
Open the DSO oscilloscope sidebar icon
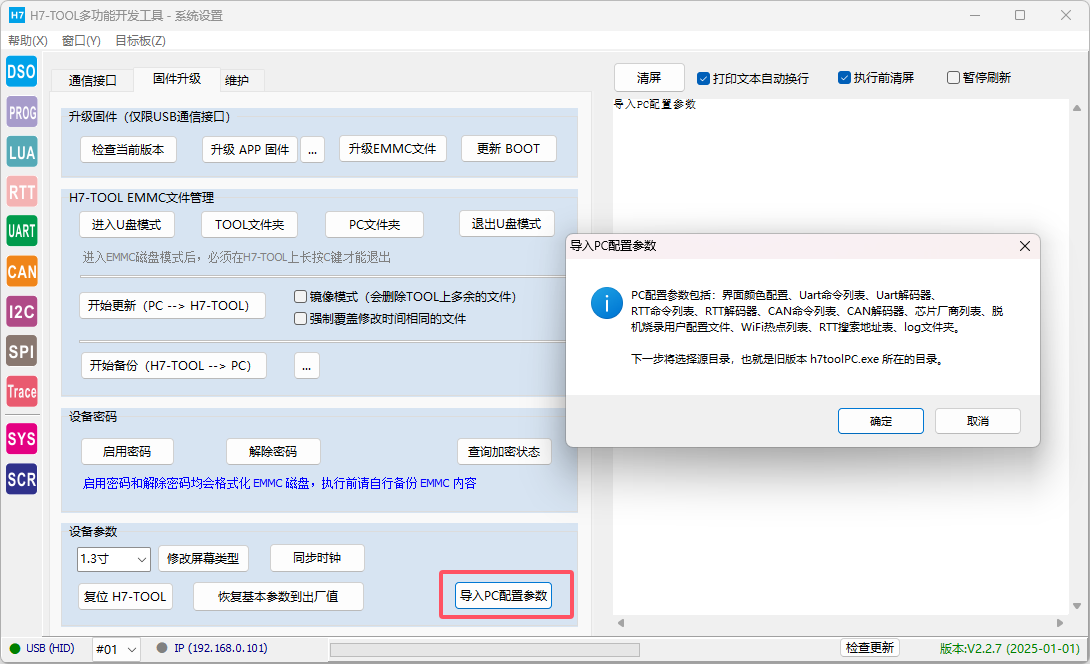point(22,72)
